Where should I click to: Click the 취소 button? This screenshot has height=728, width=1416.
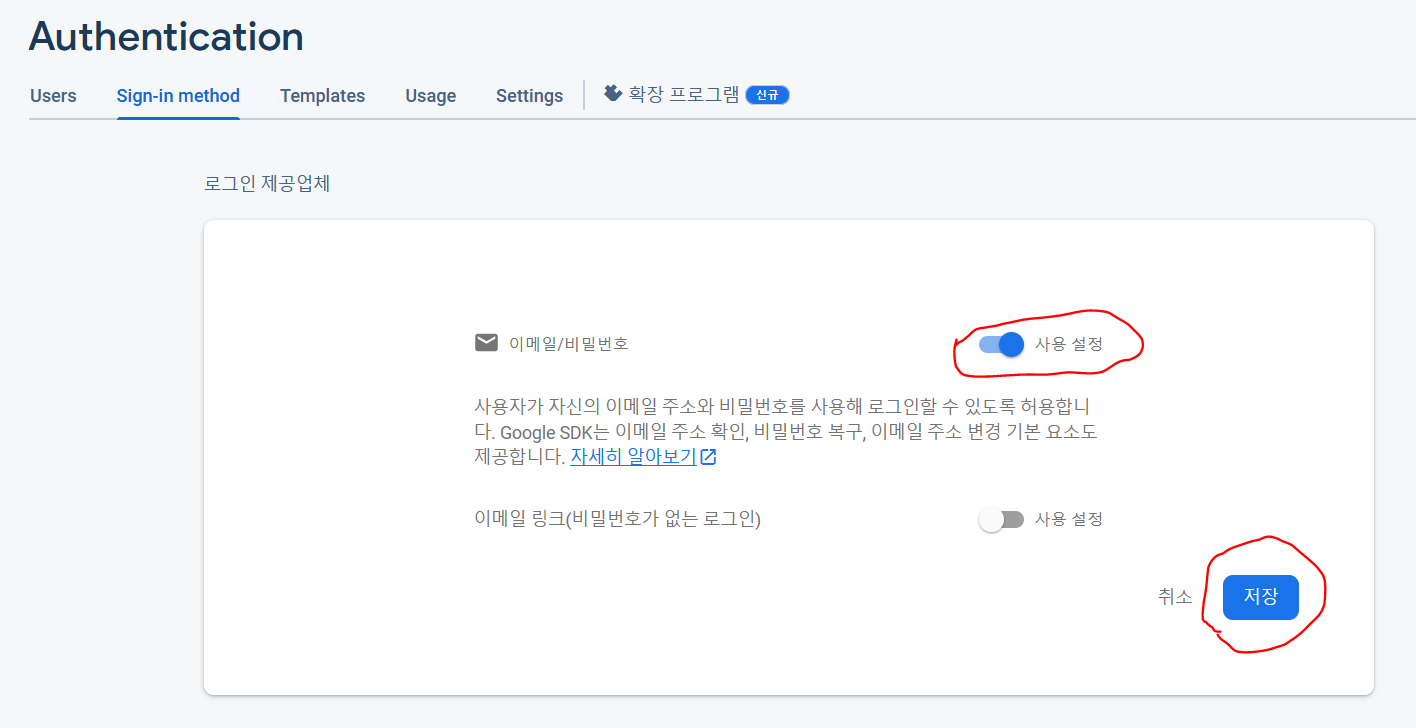1175,597
